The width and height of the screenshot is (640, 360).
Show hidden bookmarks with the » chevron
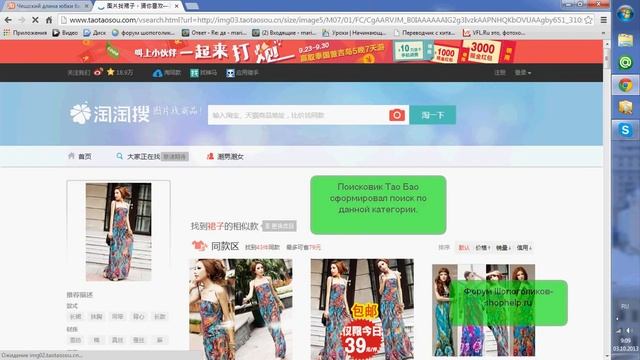click(603, 33)
